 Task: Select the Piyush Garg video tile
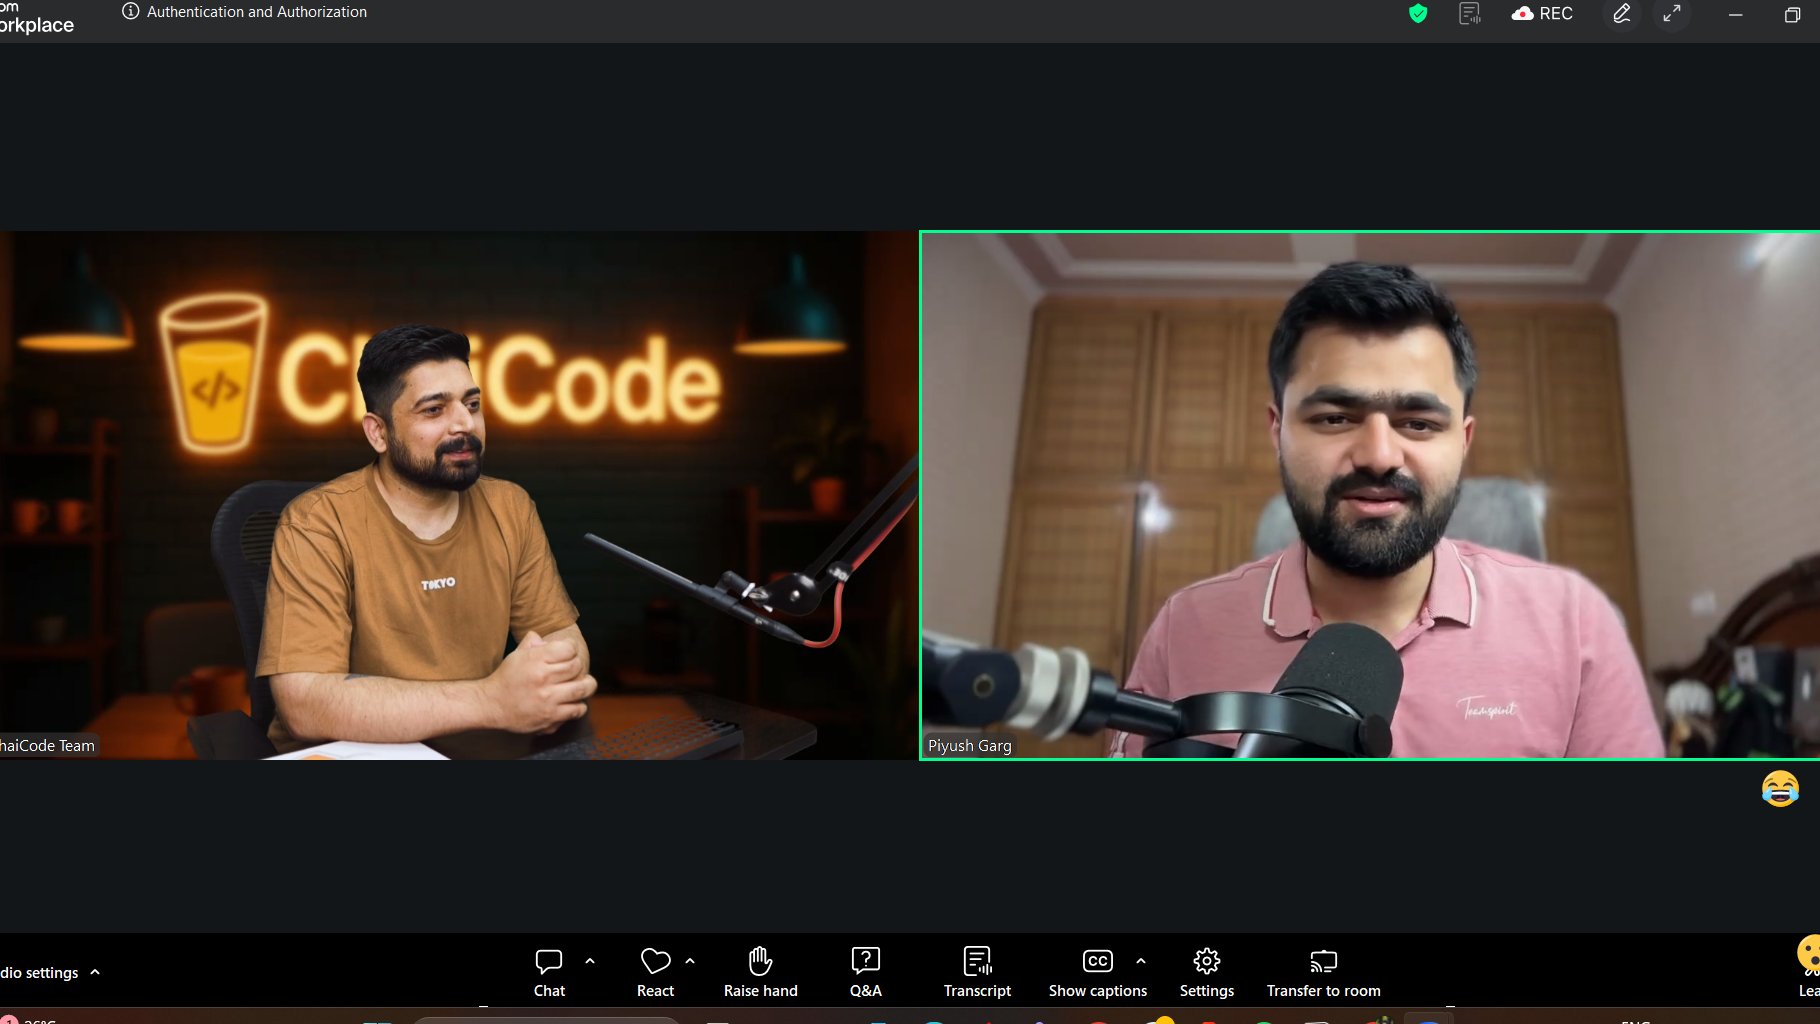coord(1370,495)
